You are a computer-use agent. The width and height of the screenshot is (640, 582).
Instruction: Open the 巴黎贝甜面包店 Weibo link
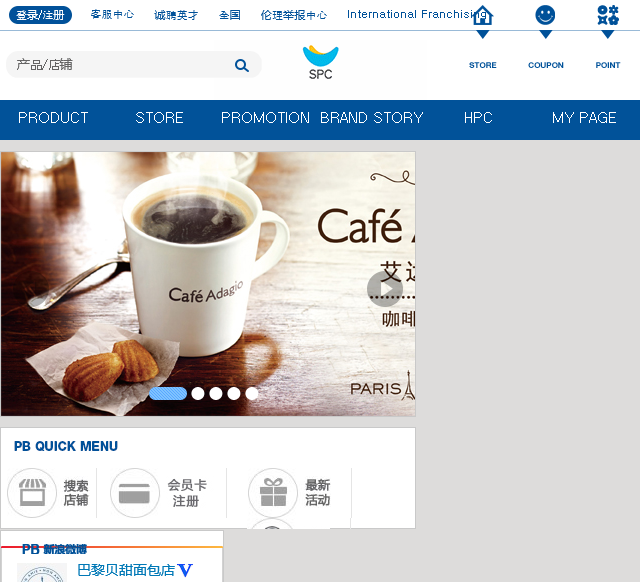[x=126, y=570]
